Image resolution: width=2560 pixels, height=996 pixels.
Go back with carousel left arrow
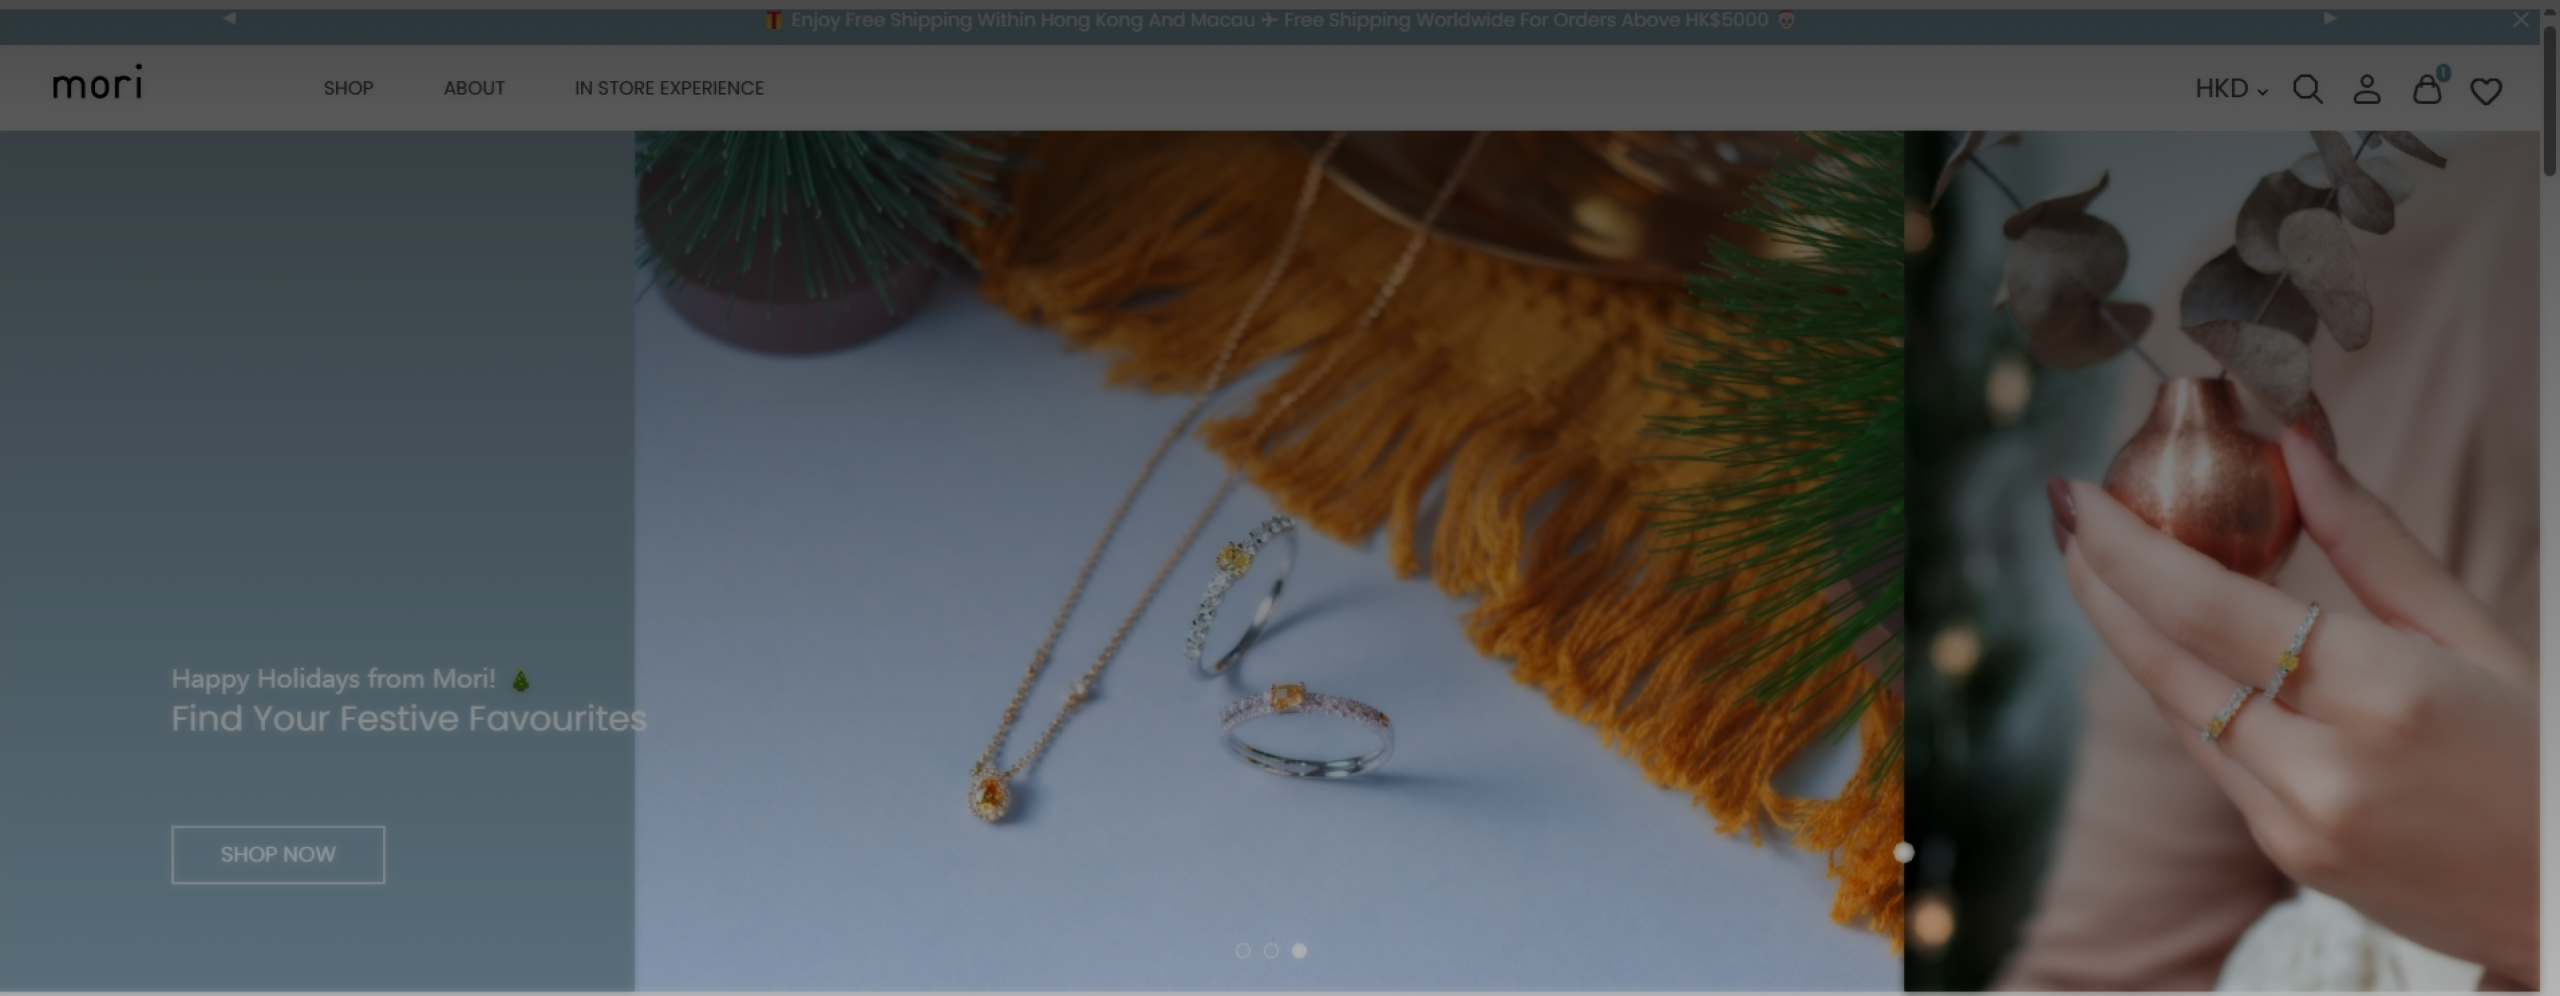pyautogui.click(x=229, y=17)
